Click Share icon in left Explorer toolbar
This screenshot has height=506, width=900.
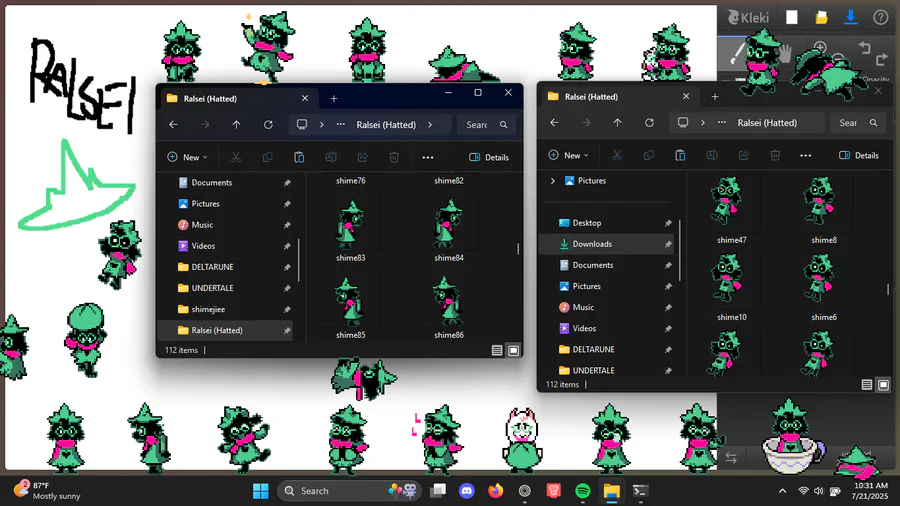tap(362, 157)
